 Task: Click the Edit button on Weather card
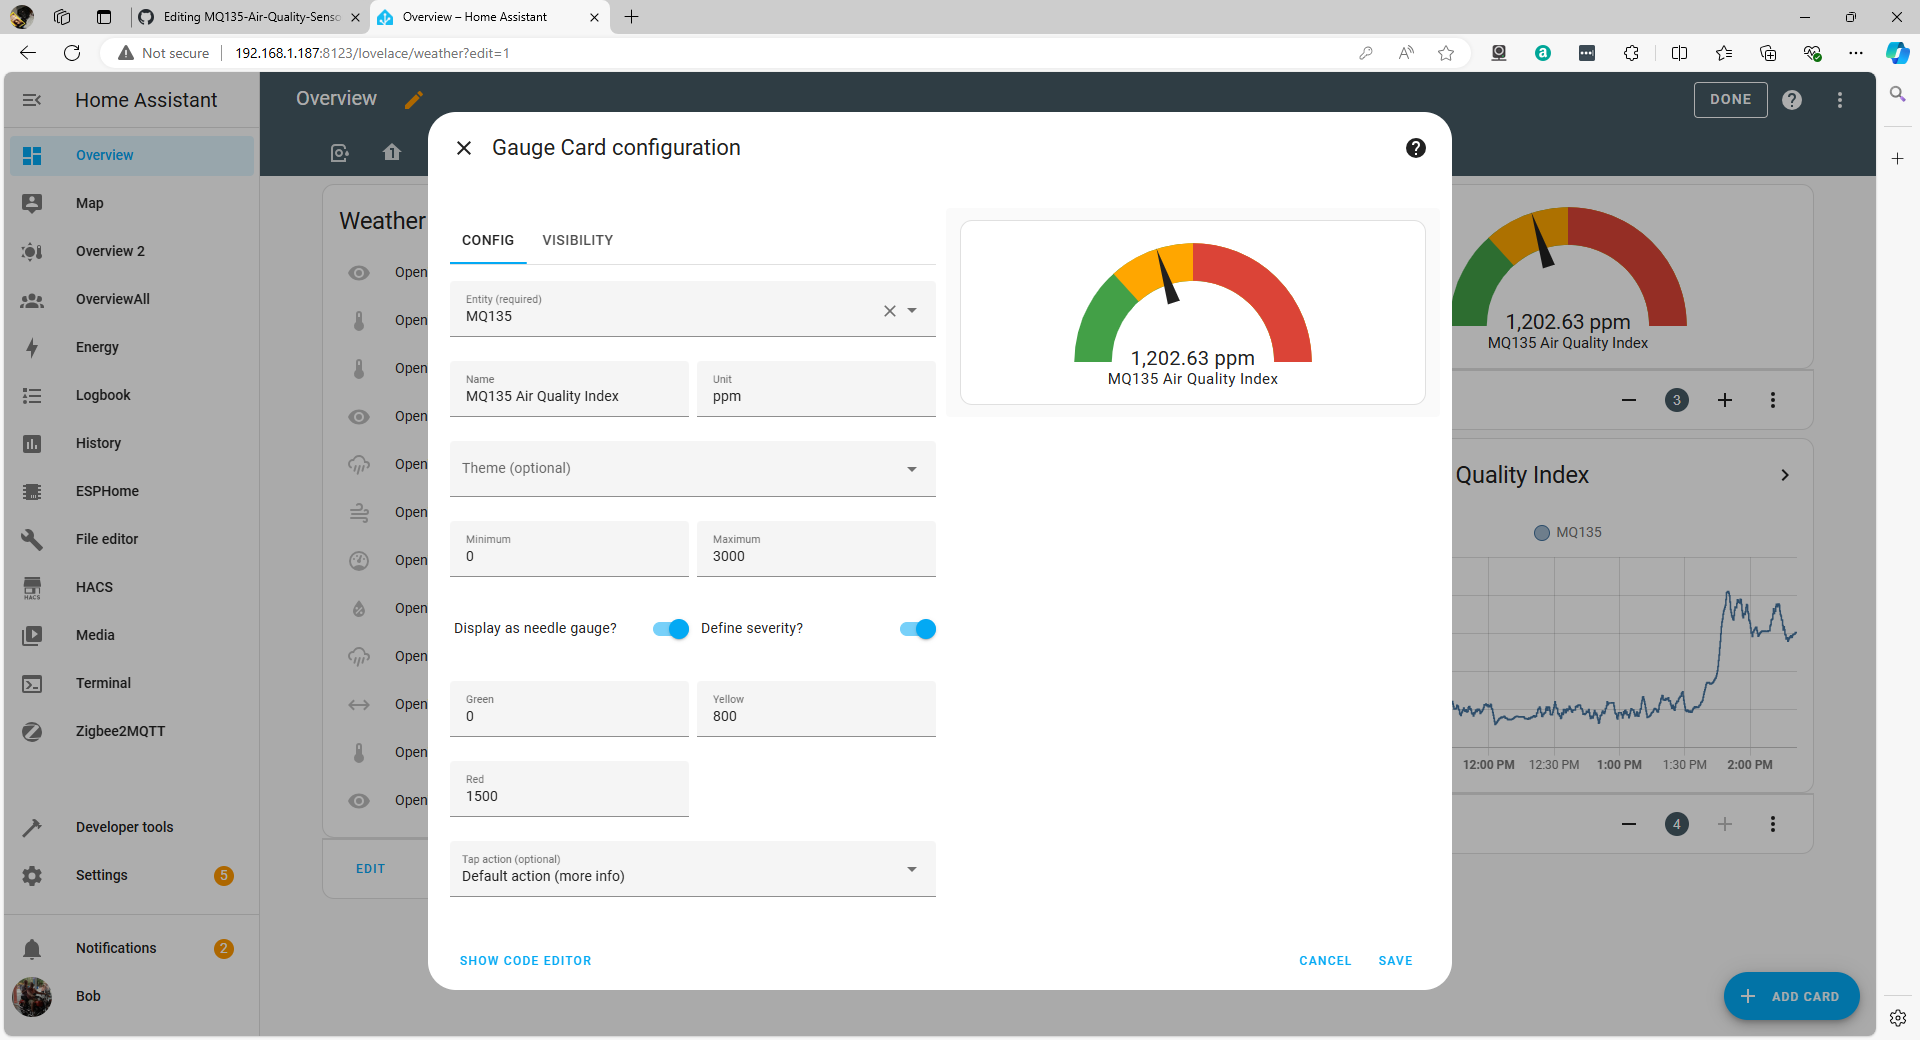coord(370,869)
